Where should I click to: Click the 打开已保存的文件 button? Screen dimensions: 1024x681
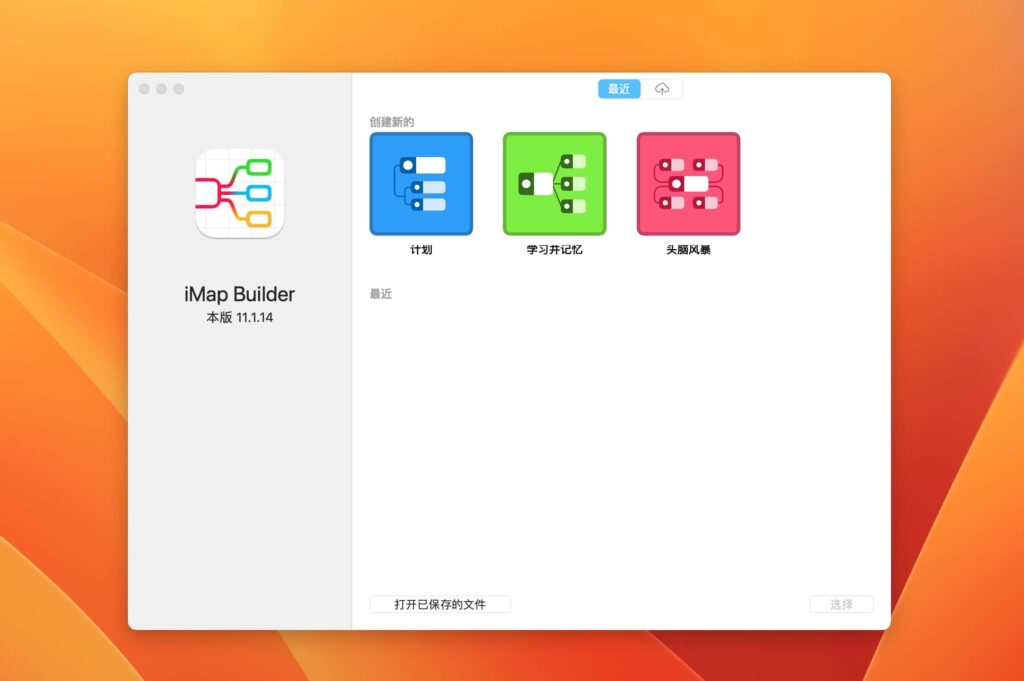(x=440, y=603)
